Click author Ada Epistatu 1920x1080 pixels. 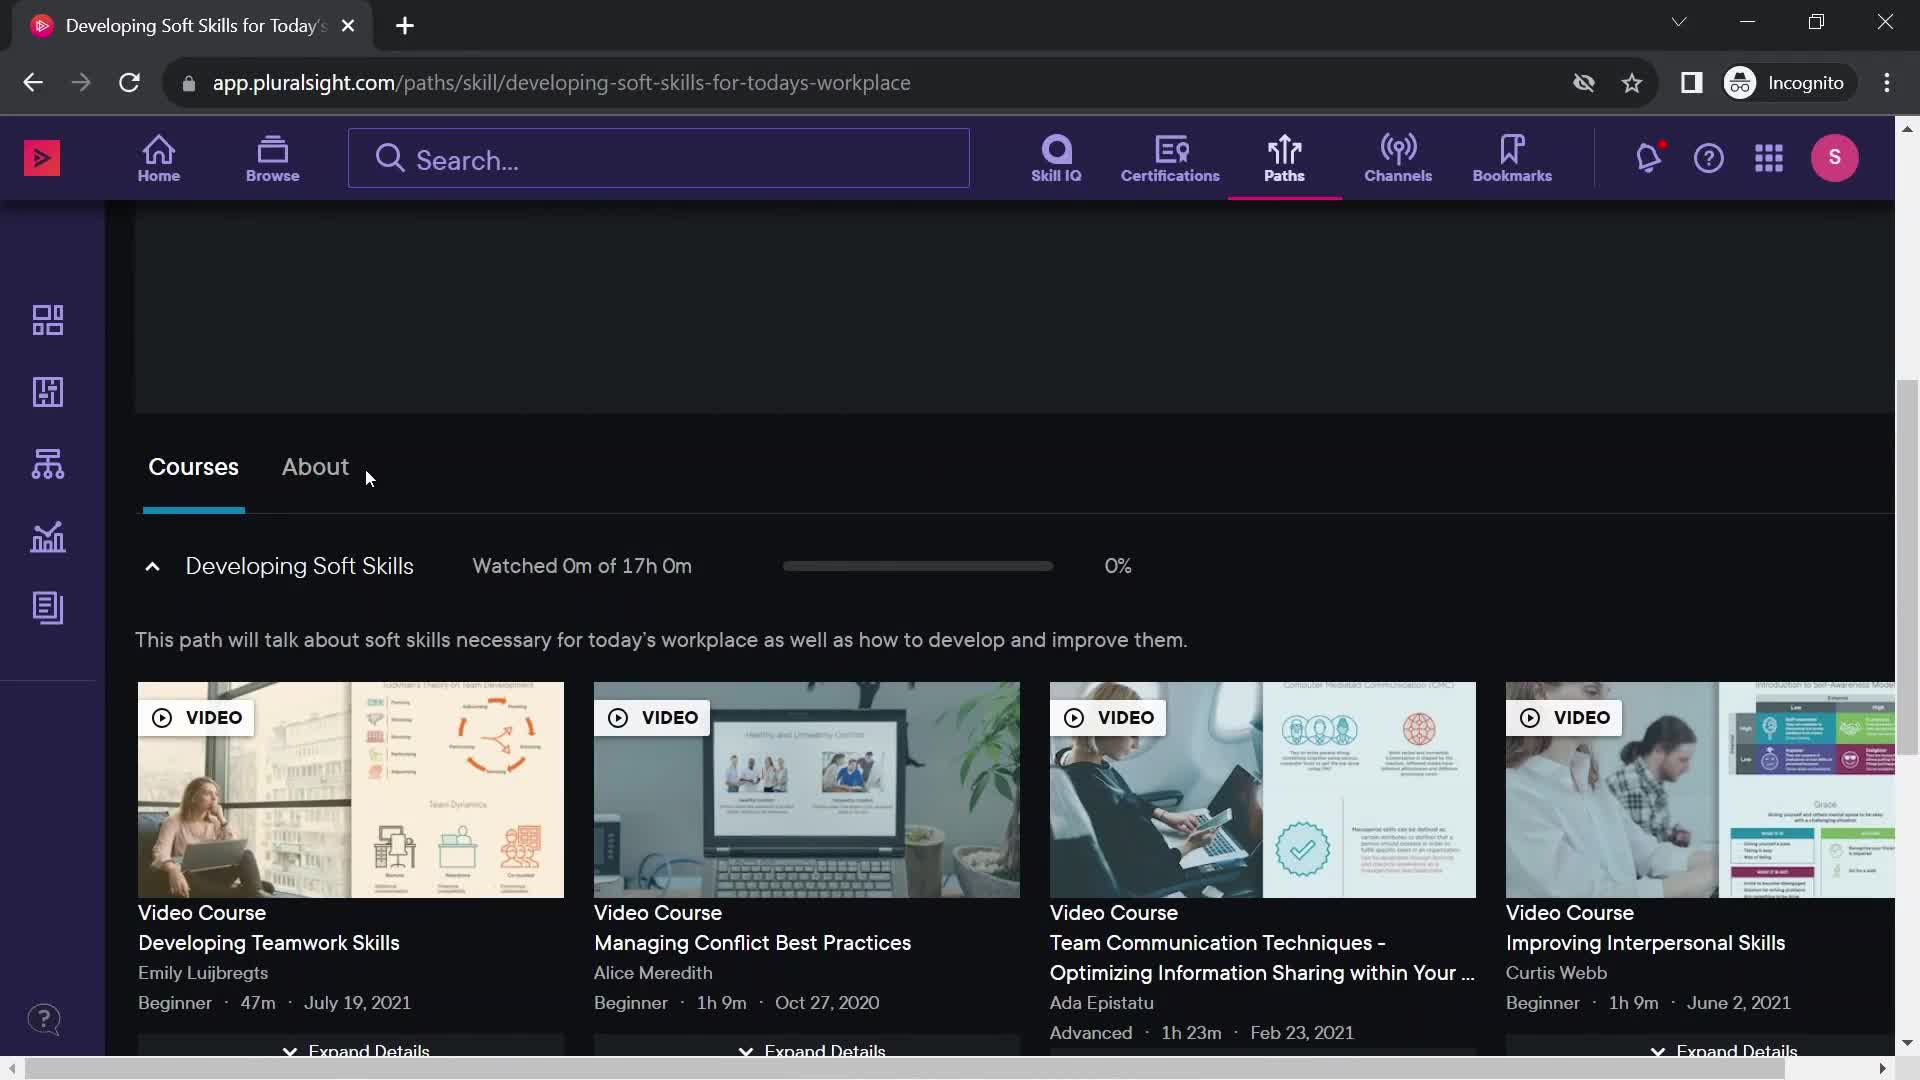tap(1101, 1003)
